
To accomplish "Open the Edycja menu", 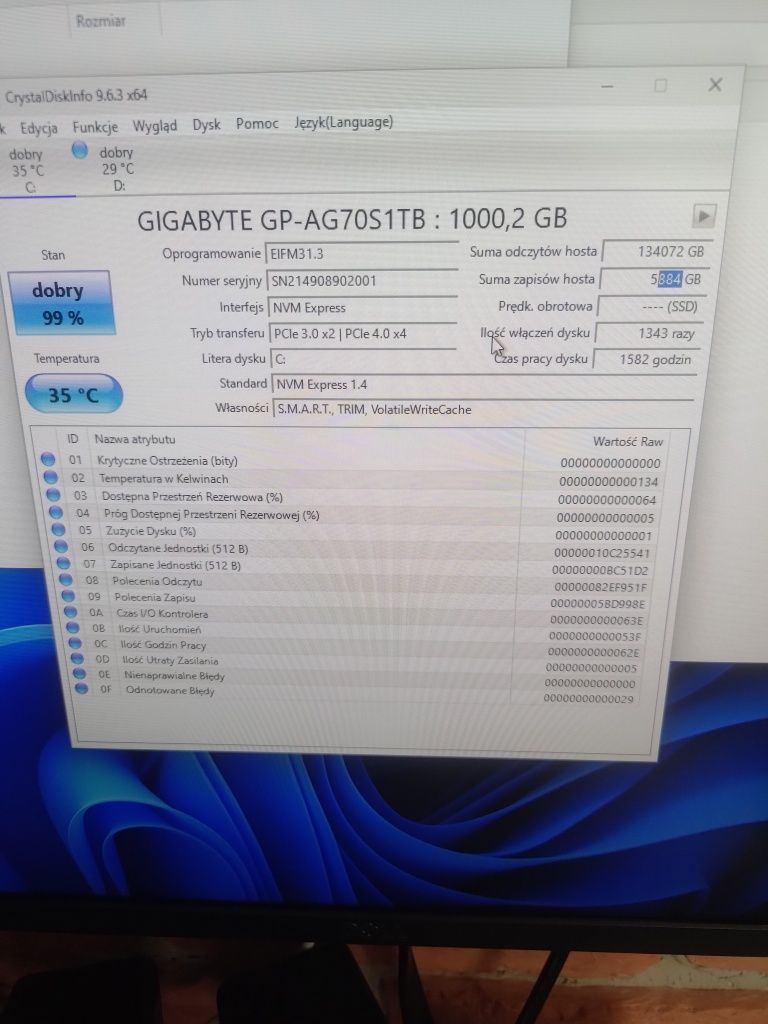I will pyautogui.click(x=39, y=127).
